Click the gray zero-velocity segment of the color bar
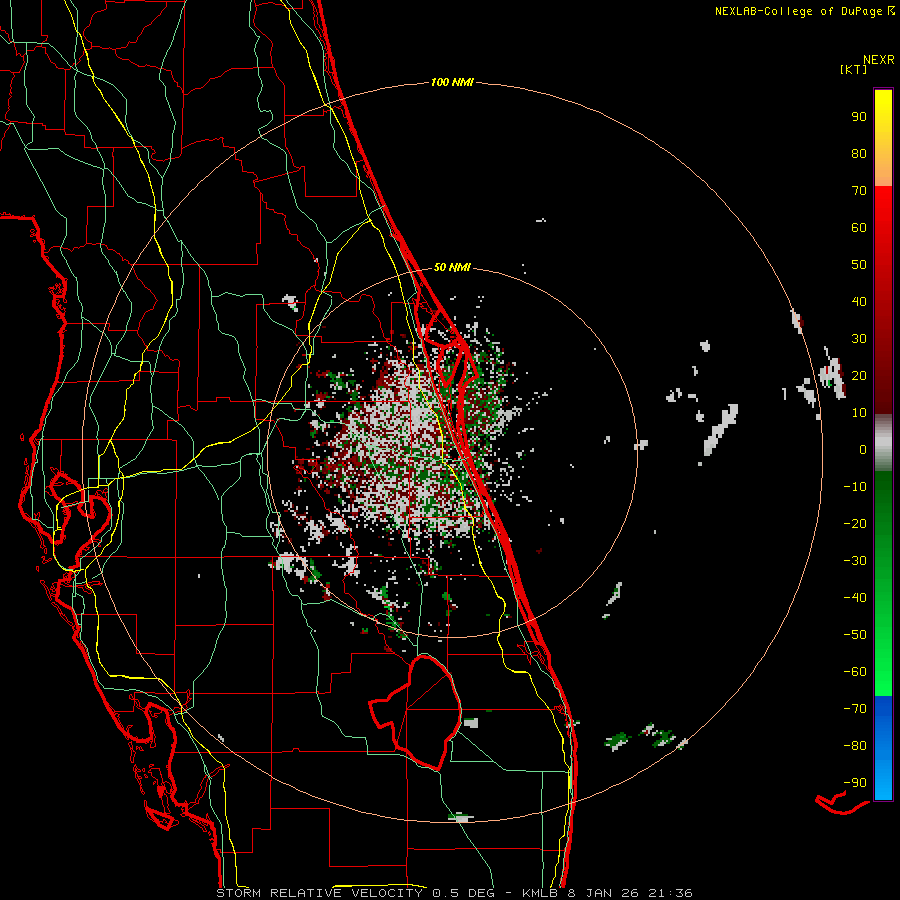Image resolution: width=900 pixels, height=900 pixels. (883, 443)
